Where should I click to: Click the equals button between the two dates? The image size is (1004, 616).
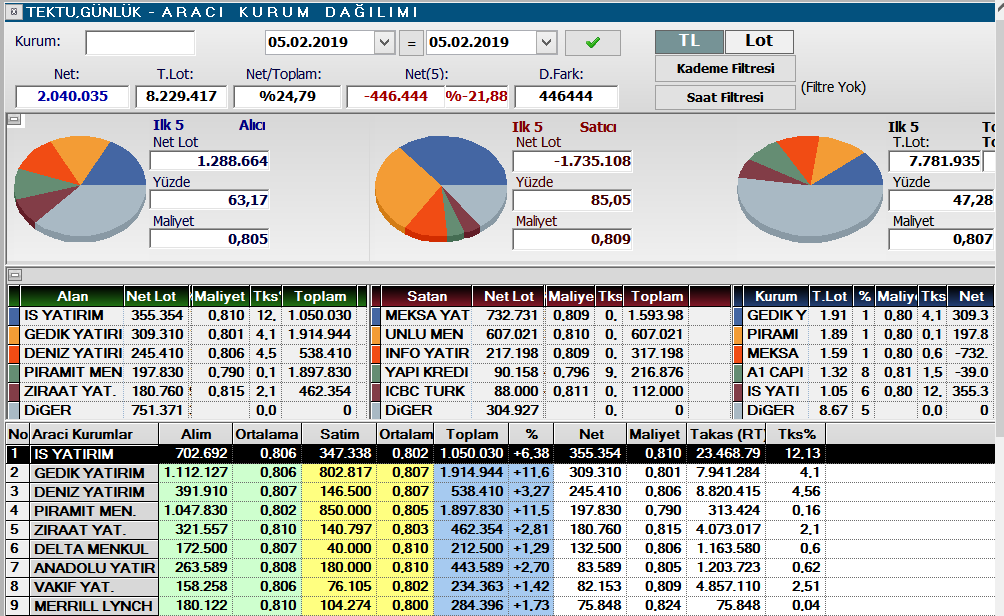point(411,44)
